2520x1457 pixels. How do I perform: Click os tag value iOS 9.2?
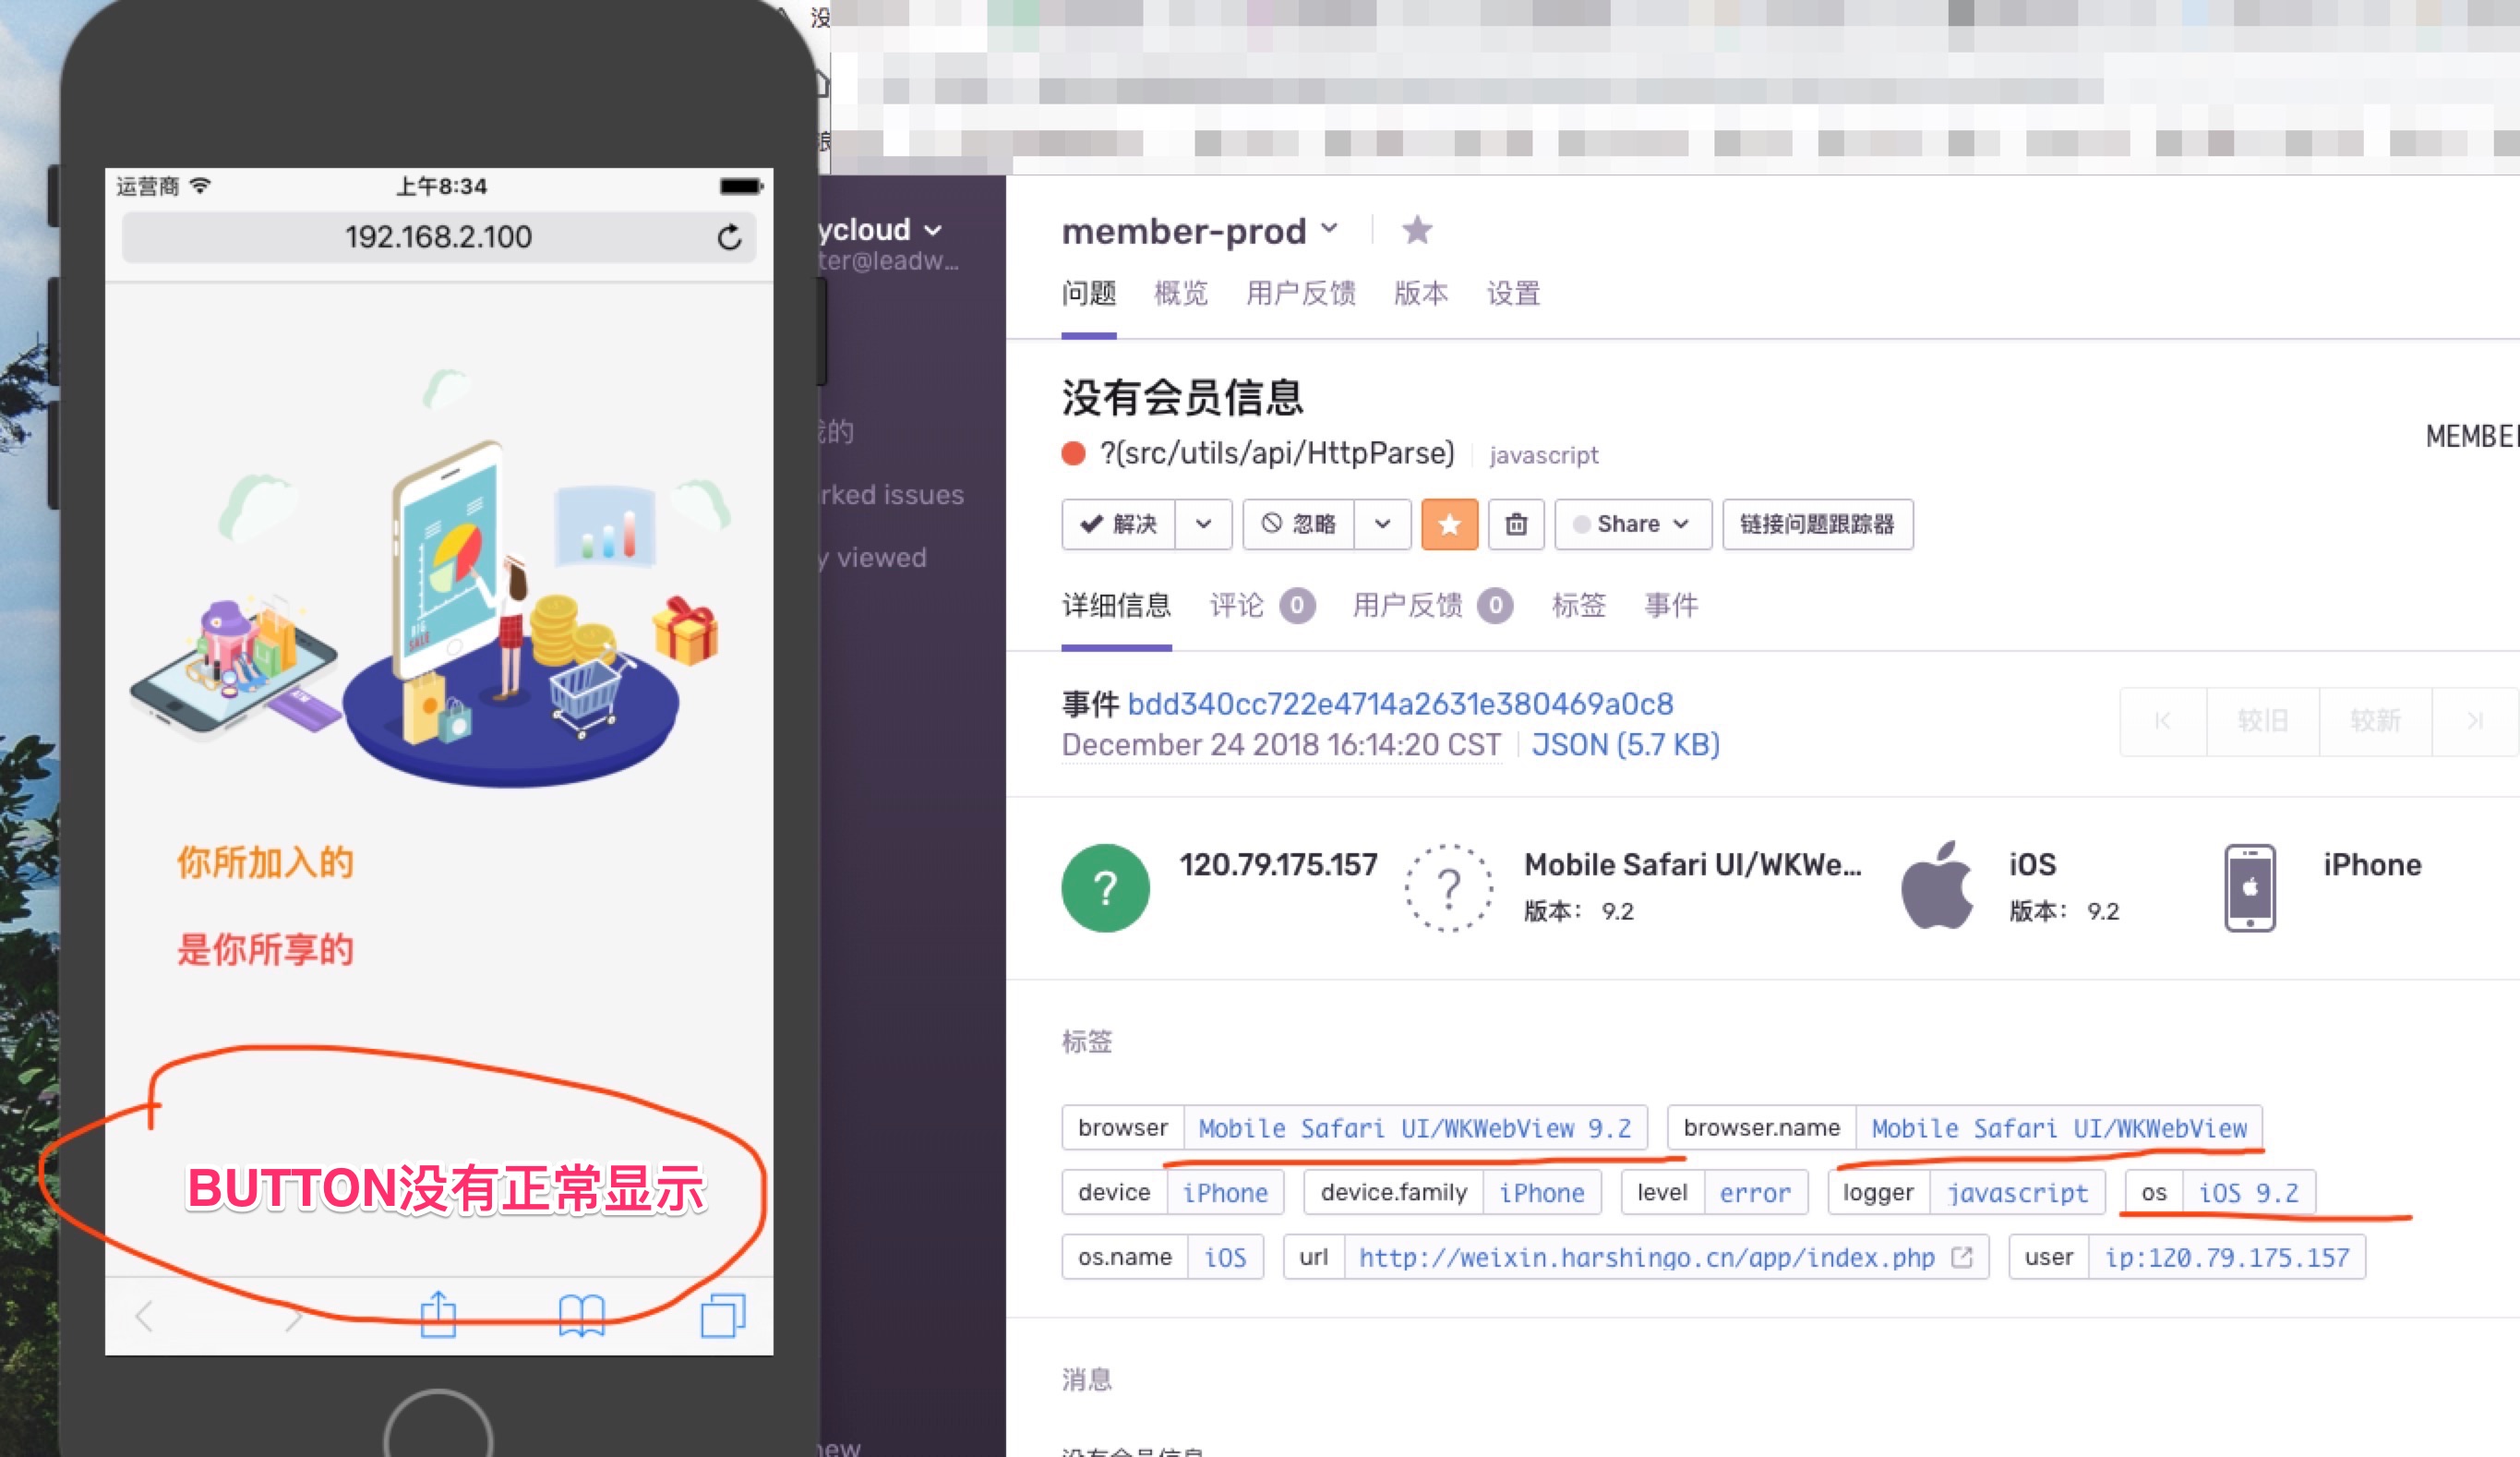[x=2248, y=1192]
